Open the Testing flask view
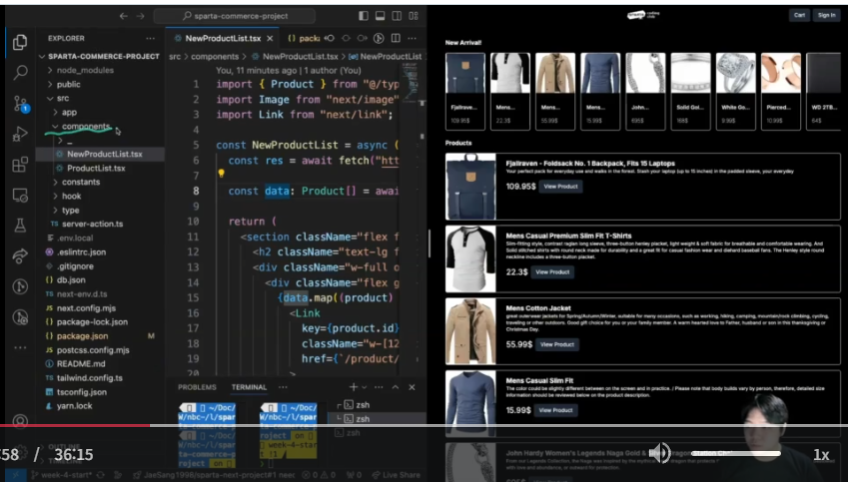Image resolution: width=848 pixels, height=482 pixels. pos(20,225)
